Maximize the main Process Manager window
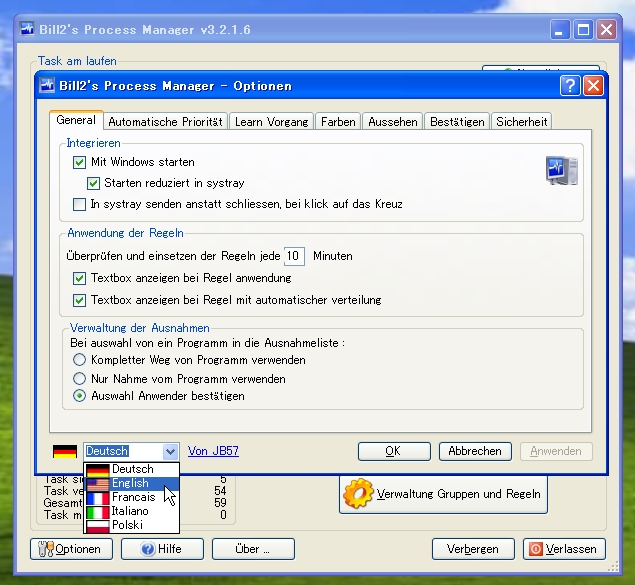 (583, 30)
